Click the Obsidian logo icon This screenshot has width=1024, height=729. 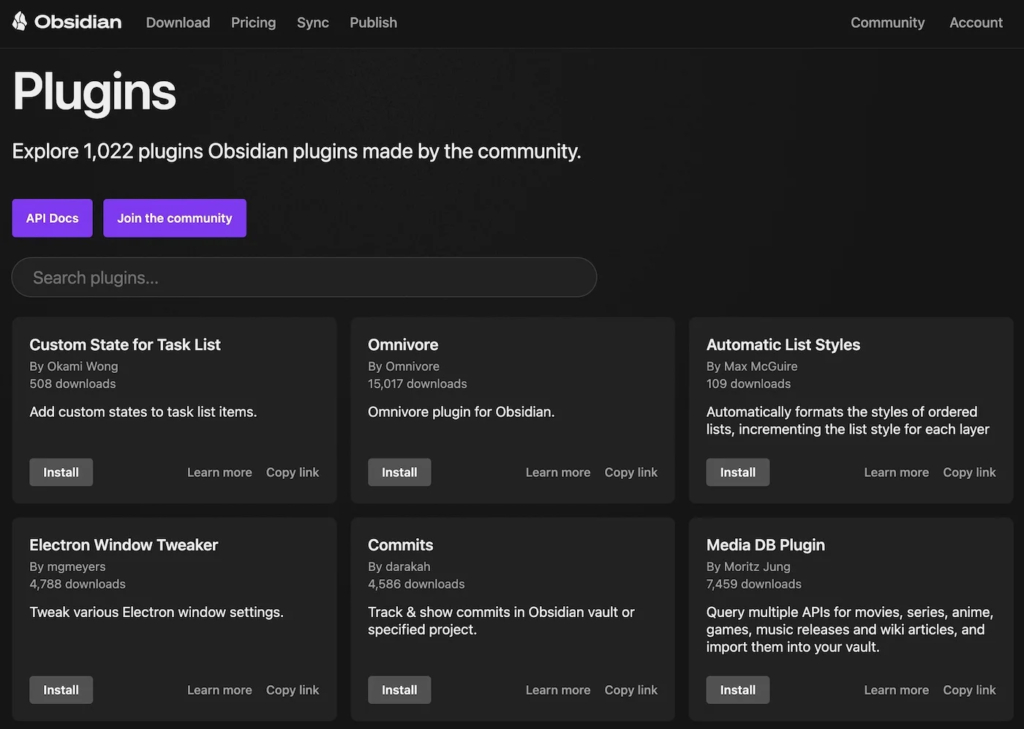[20, 22]
